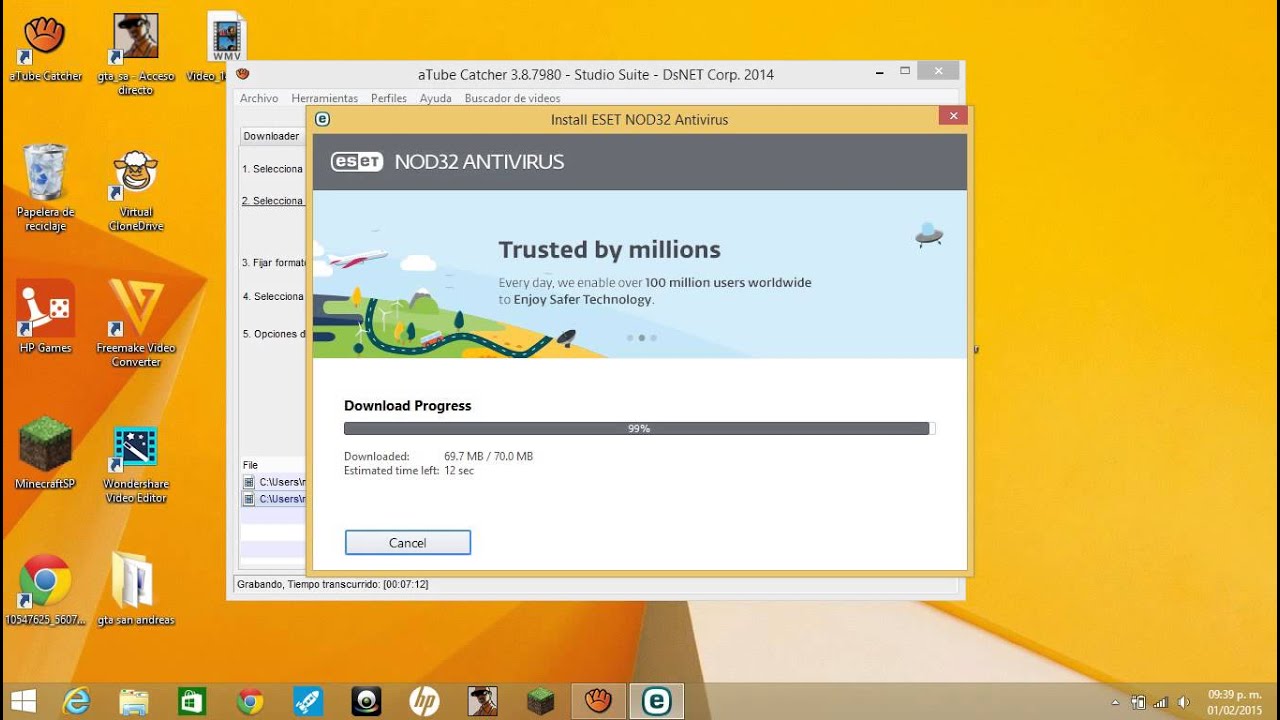Click the '1. Selecciona' step label
This screenshot has height=720, width=1280.
click(272, 169)
